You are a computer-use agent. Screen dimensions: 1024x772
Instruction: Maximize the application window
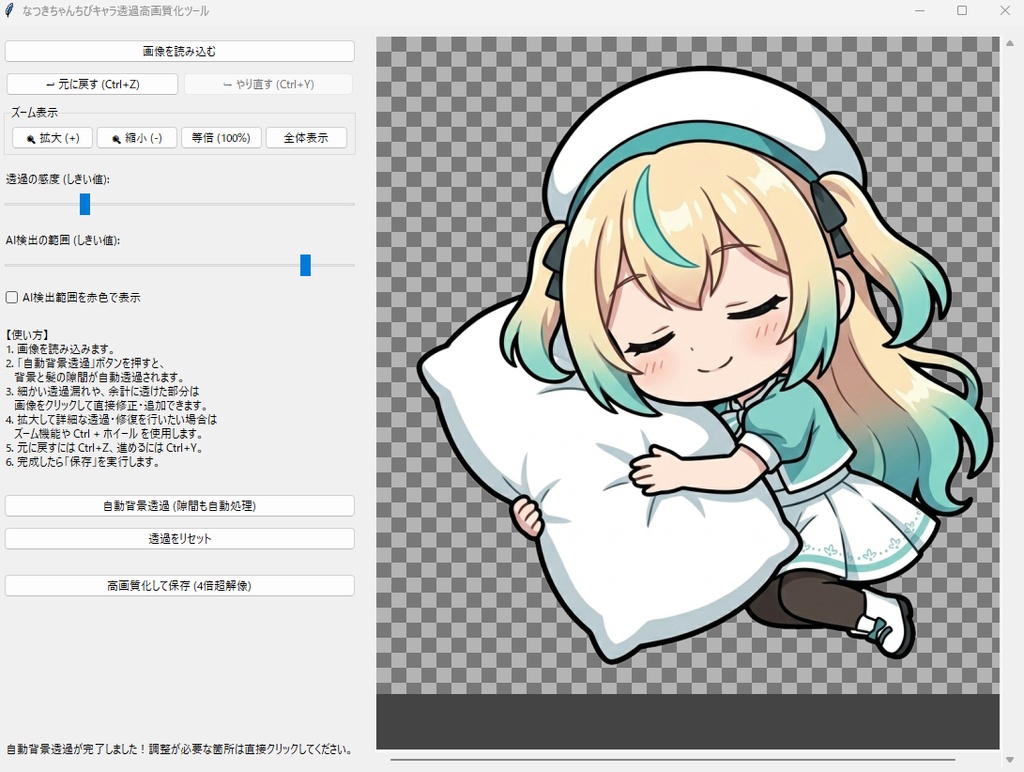pos(962,10)
